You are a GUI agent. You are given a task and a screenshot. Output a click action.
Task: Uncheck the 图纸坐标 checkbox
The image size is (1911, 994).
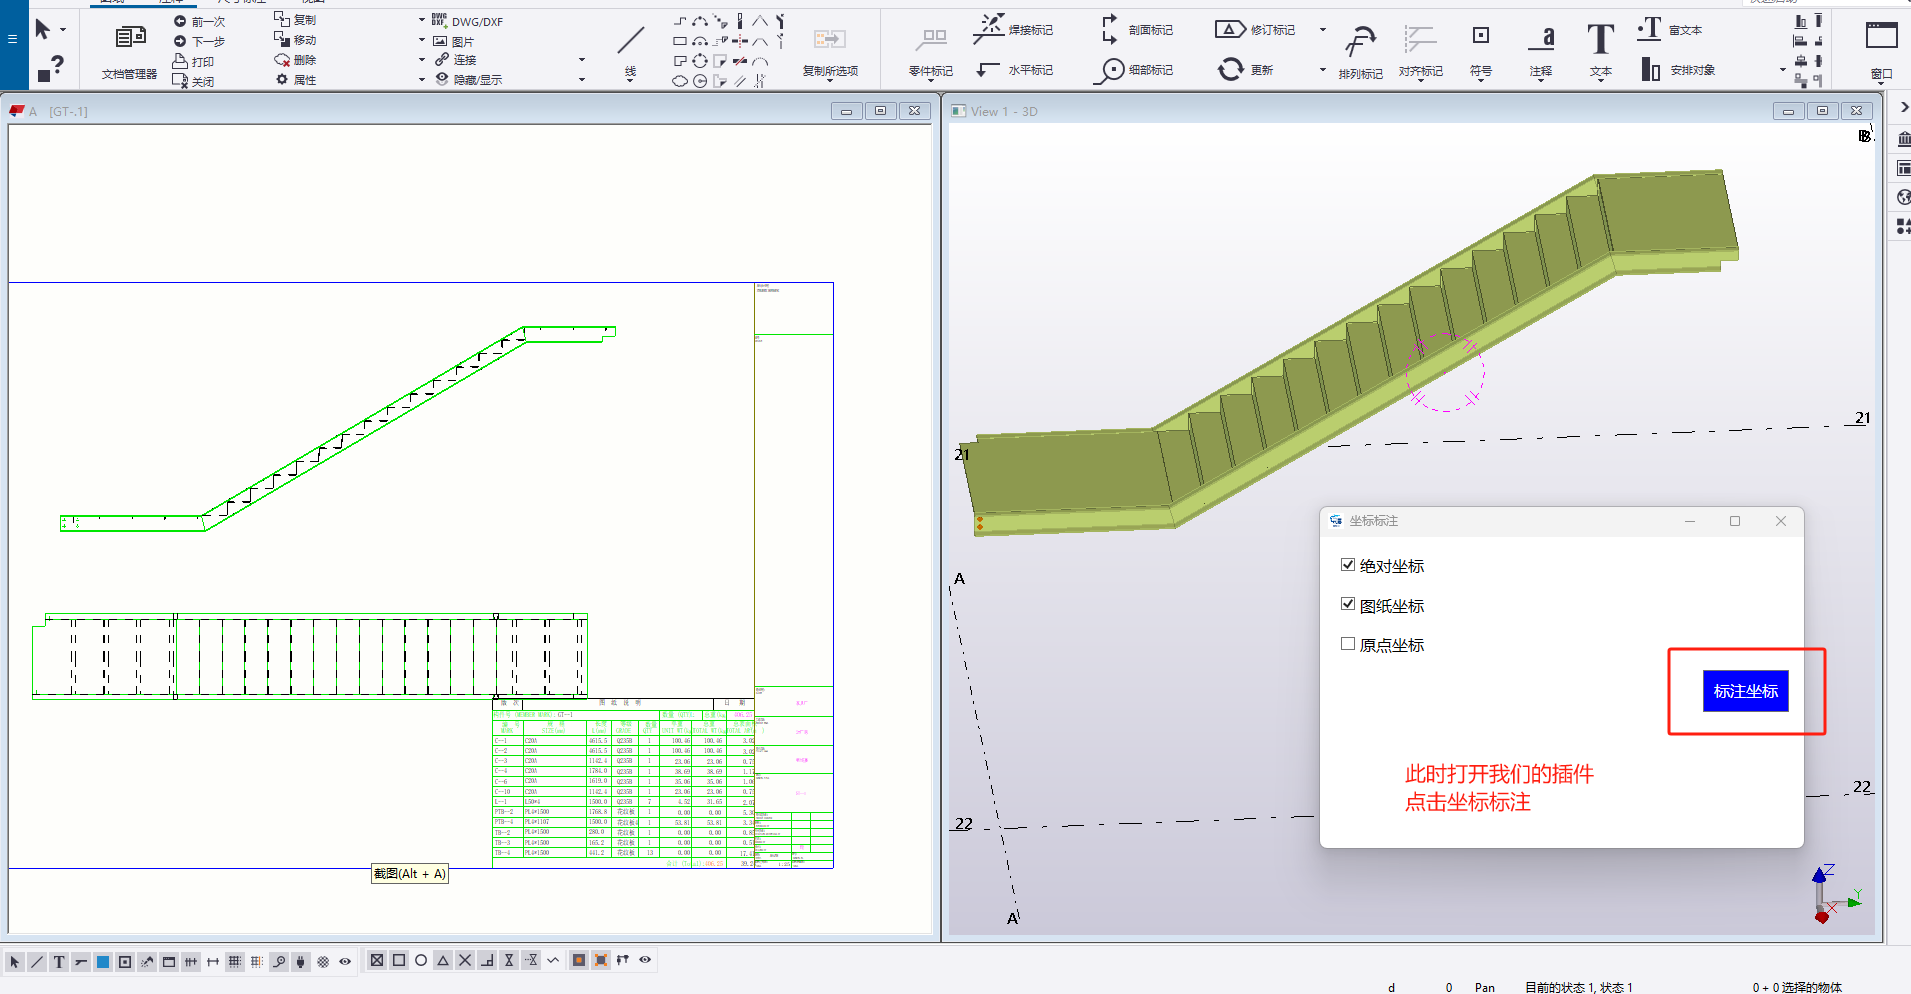coord(1348,605)
